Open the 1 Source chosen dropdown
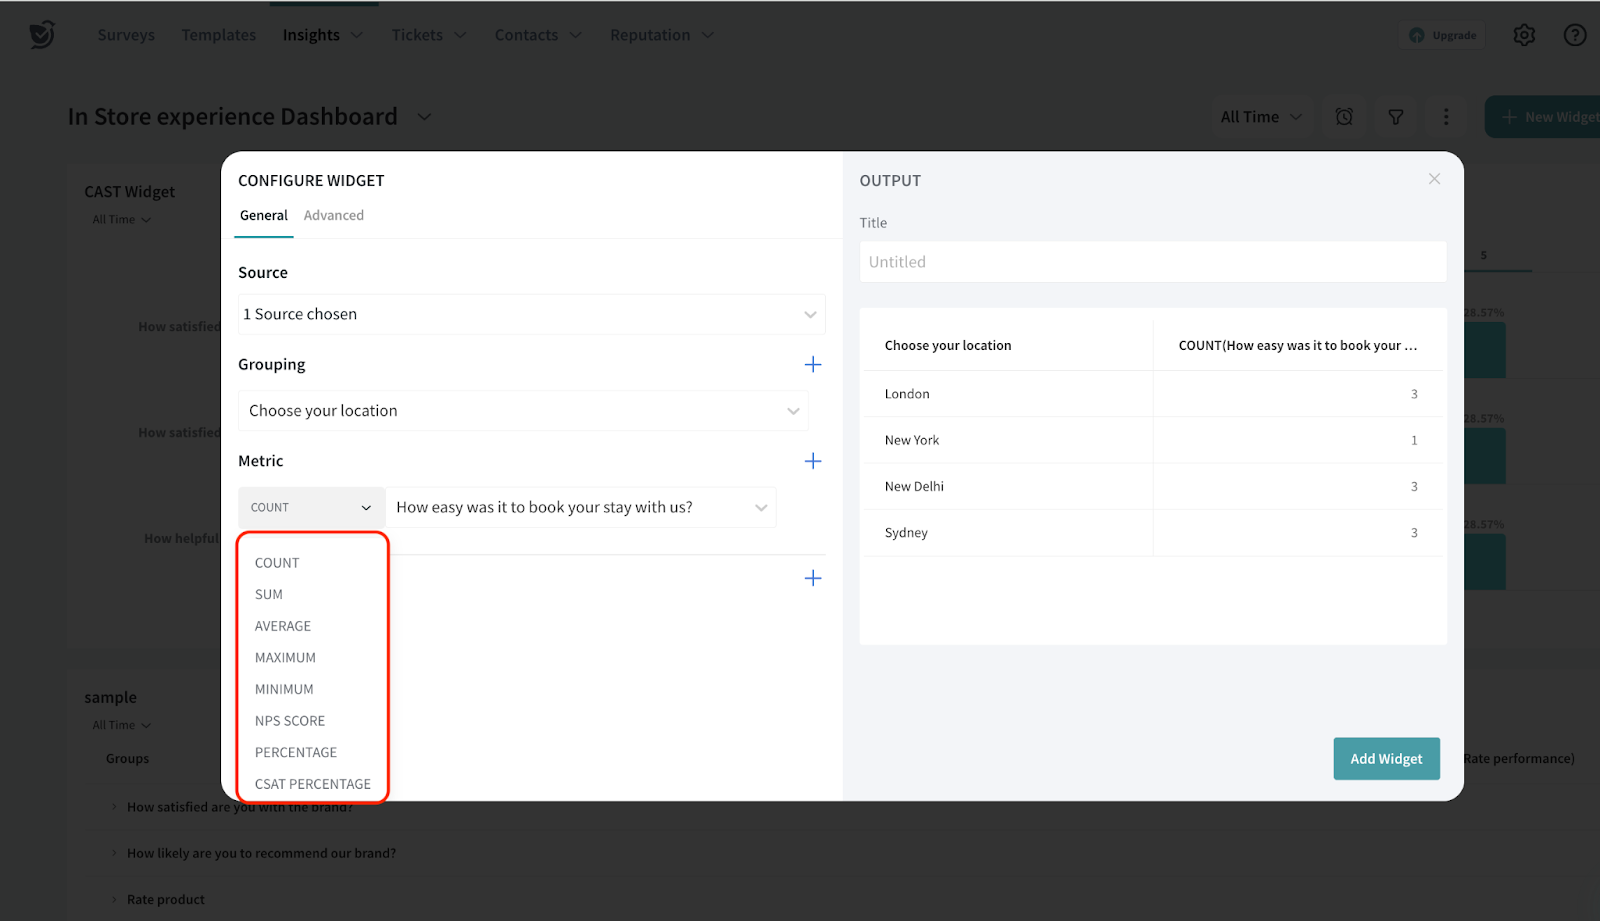This screenshot has width=1600, height=921. click(532, 314)
